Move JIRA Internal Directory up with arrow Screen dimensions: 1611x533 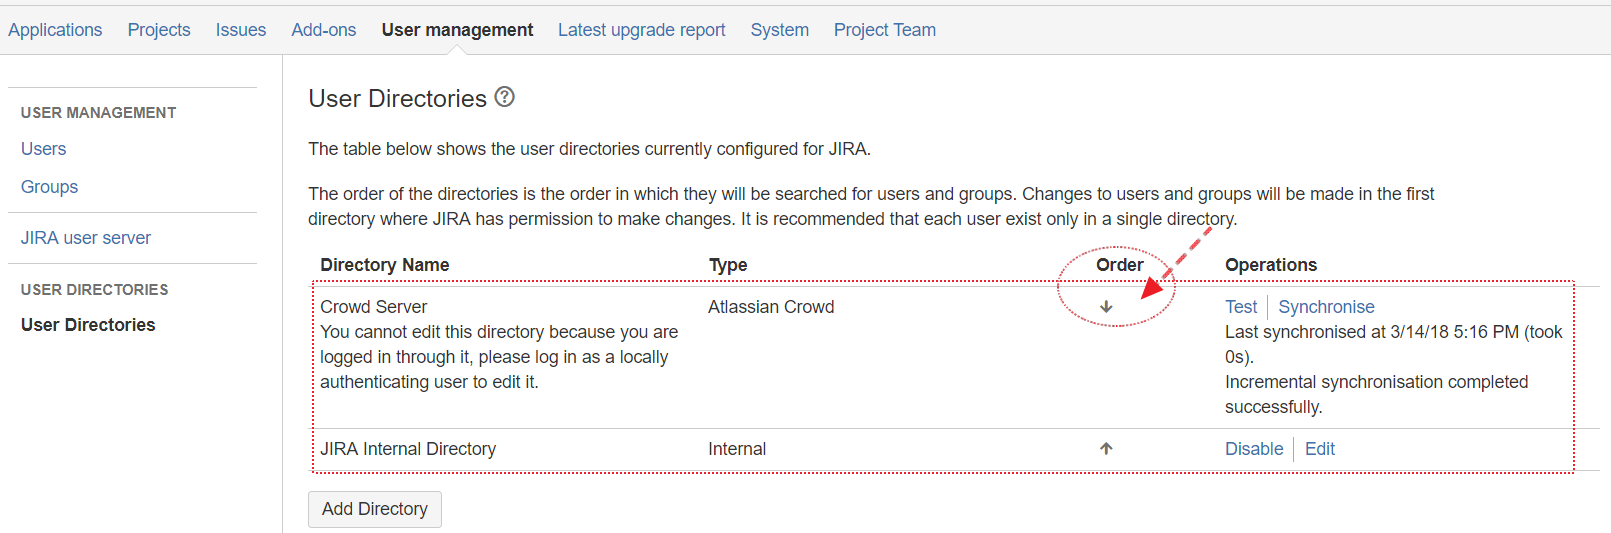coord(1106,449)
